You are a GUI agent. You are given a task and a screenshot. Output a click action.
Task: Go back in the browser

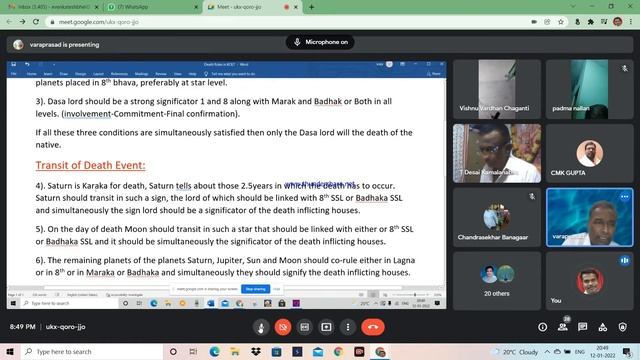pos(9,22)
